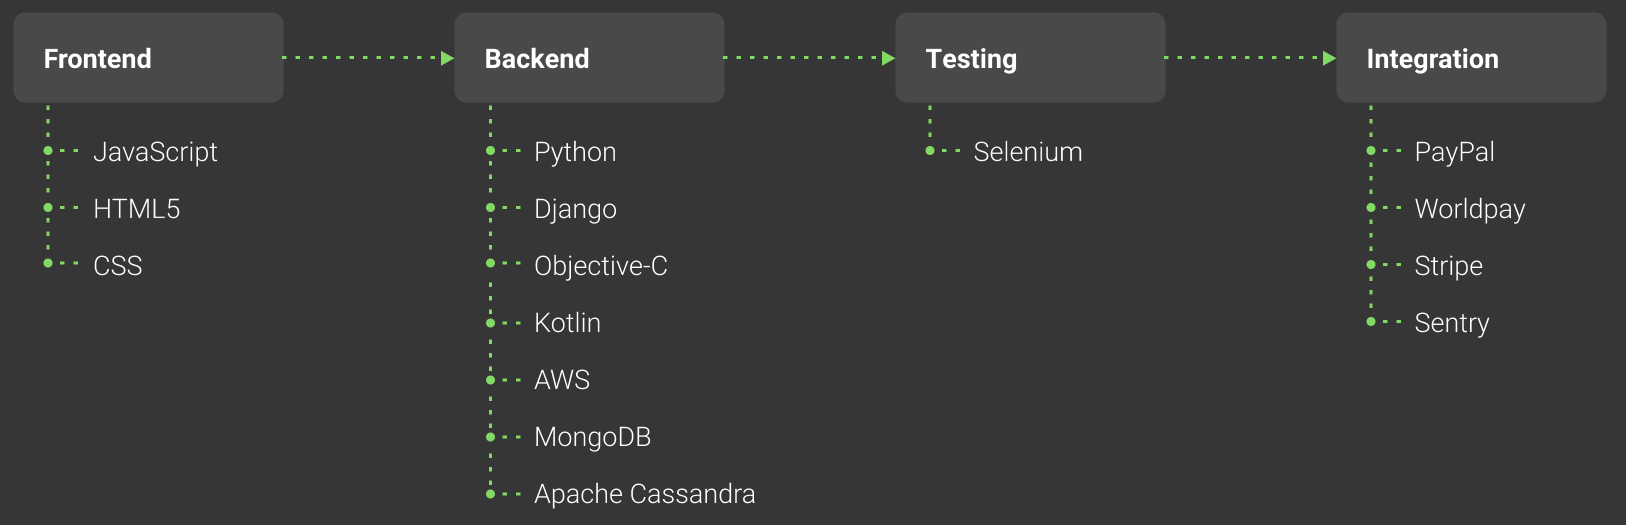Select PayPal under Integration
The height and width of the screenshot is (525, 1626).
[1454, 152]
